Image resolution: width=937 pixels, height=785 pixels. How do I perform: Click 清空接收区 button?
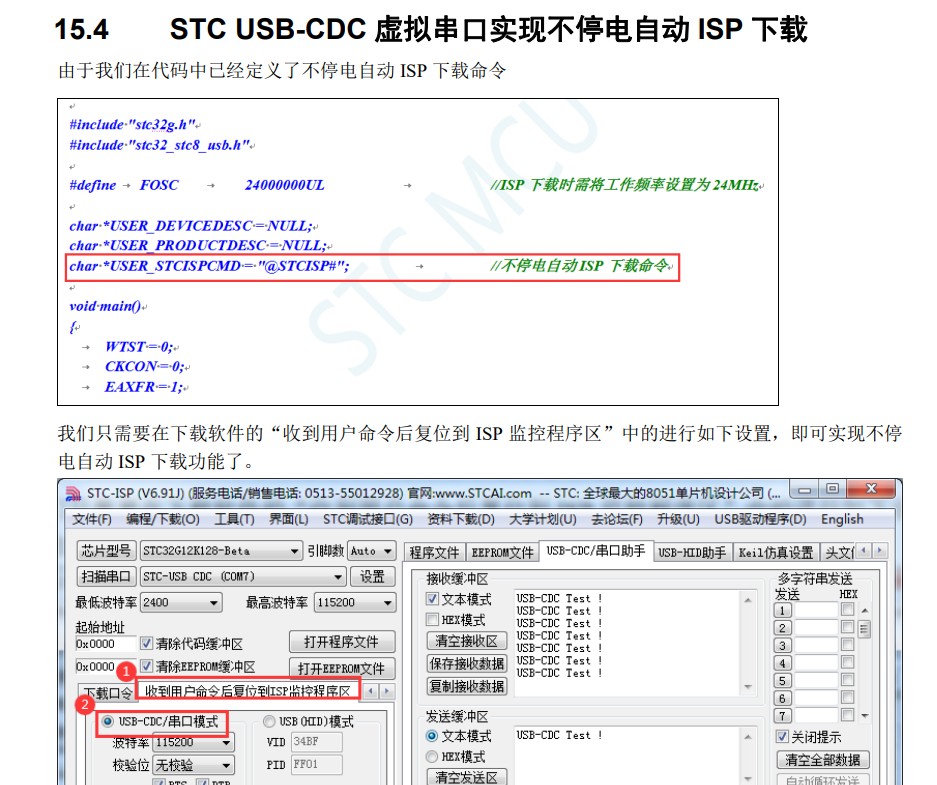(467, 641)
